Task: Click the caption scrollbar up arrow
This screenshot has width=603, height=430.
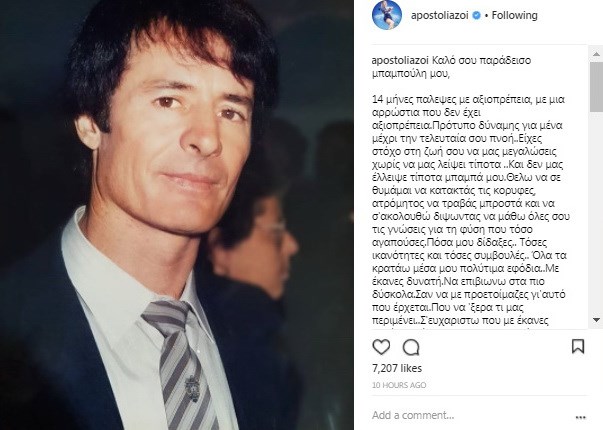Action: [596, 55]
